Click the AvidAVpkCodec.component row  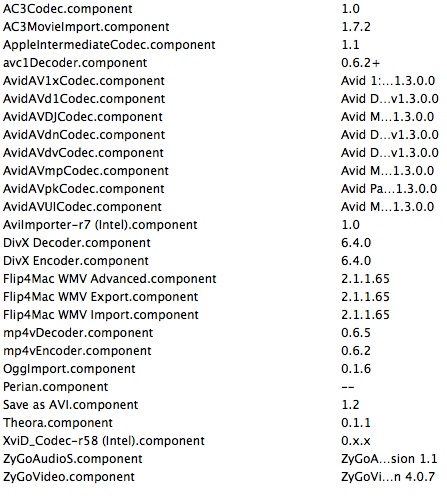(x=223, y=189)
